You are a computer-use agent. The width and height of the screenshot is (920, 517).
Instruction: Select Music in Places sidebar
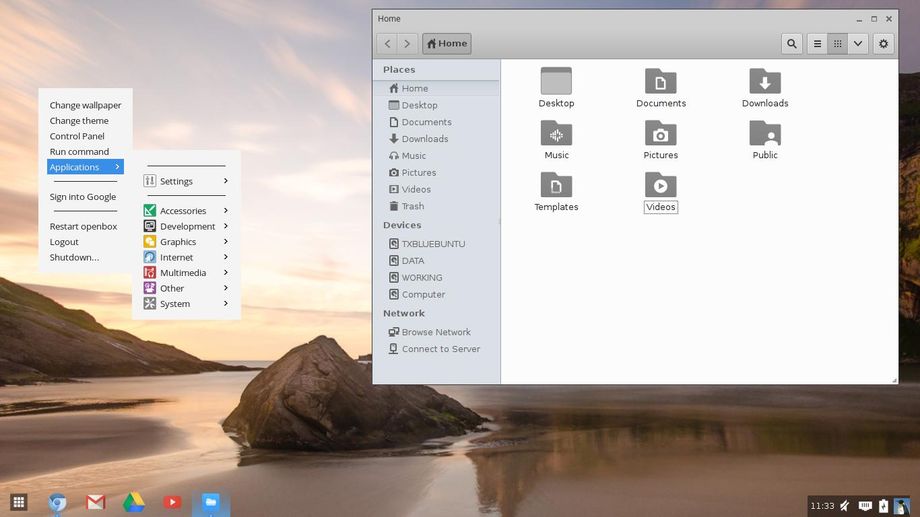coord(437,156)
